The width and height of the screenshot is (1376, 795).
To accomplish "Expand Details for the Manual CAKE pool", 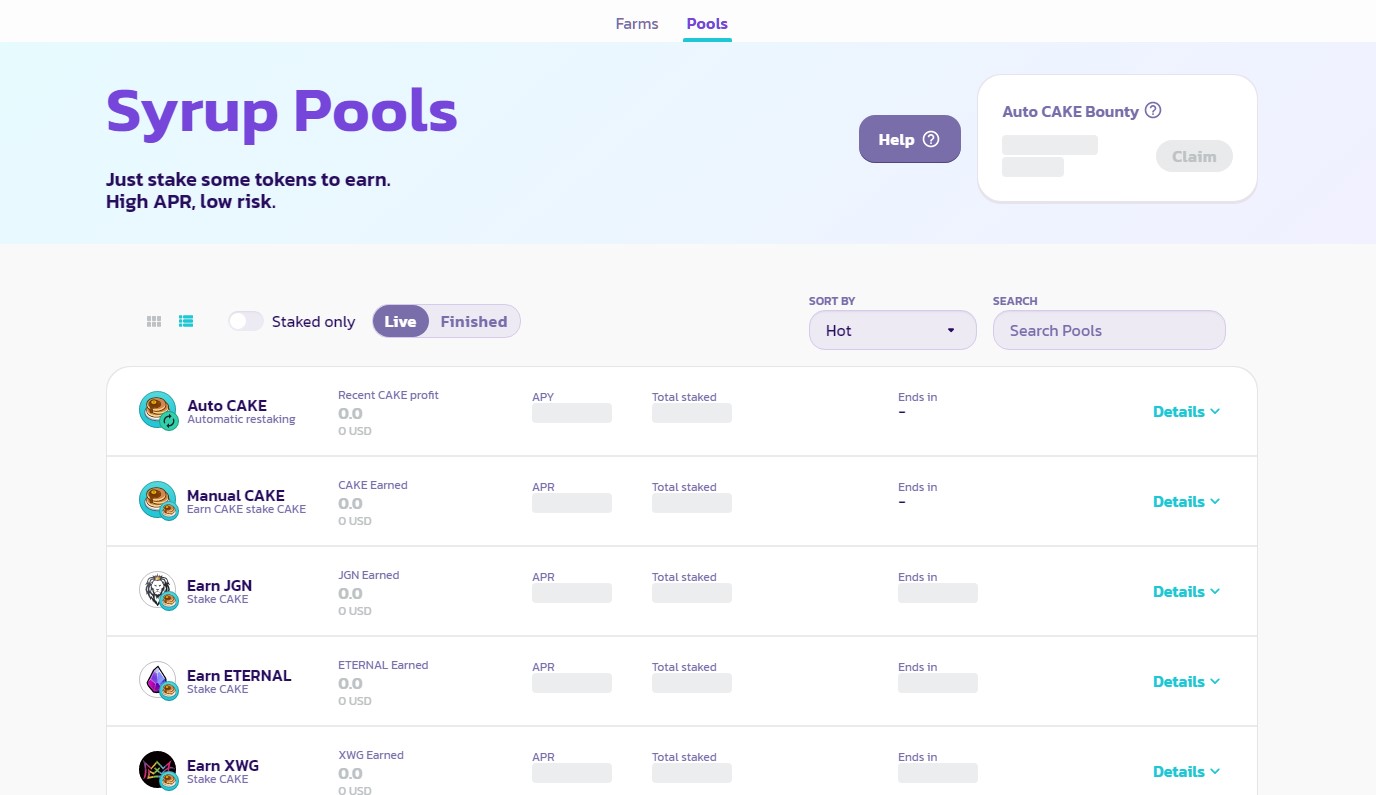I will (x=1187, y=501).
